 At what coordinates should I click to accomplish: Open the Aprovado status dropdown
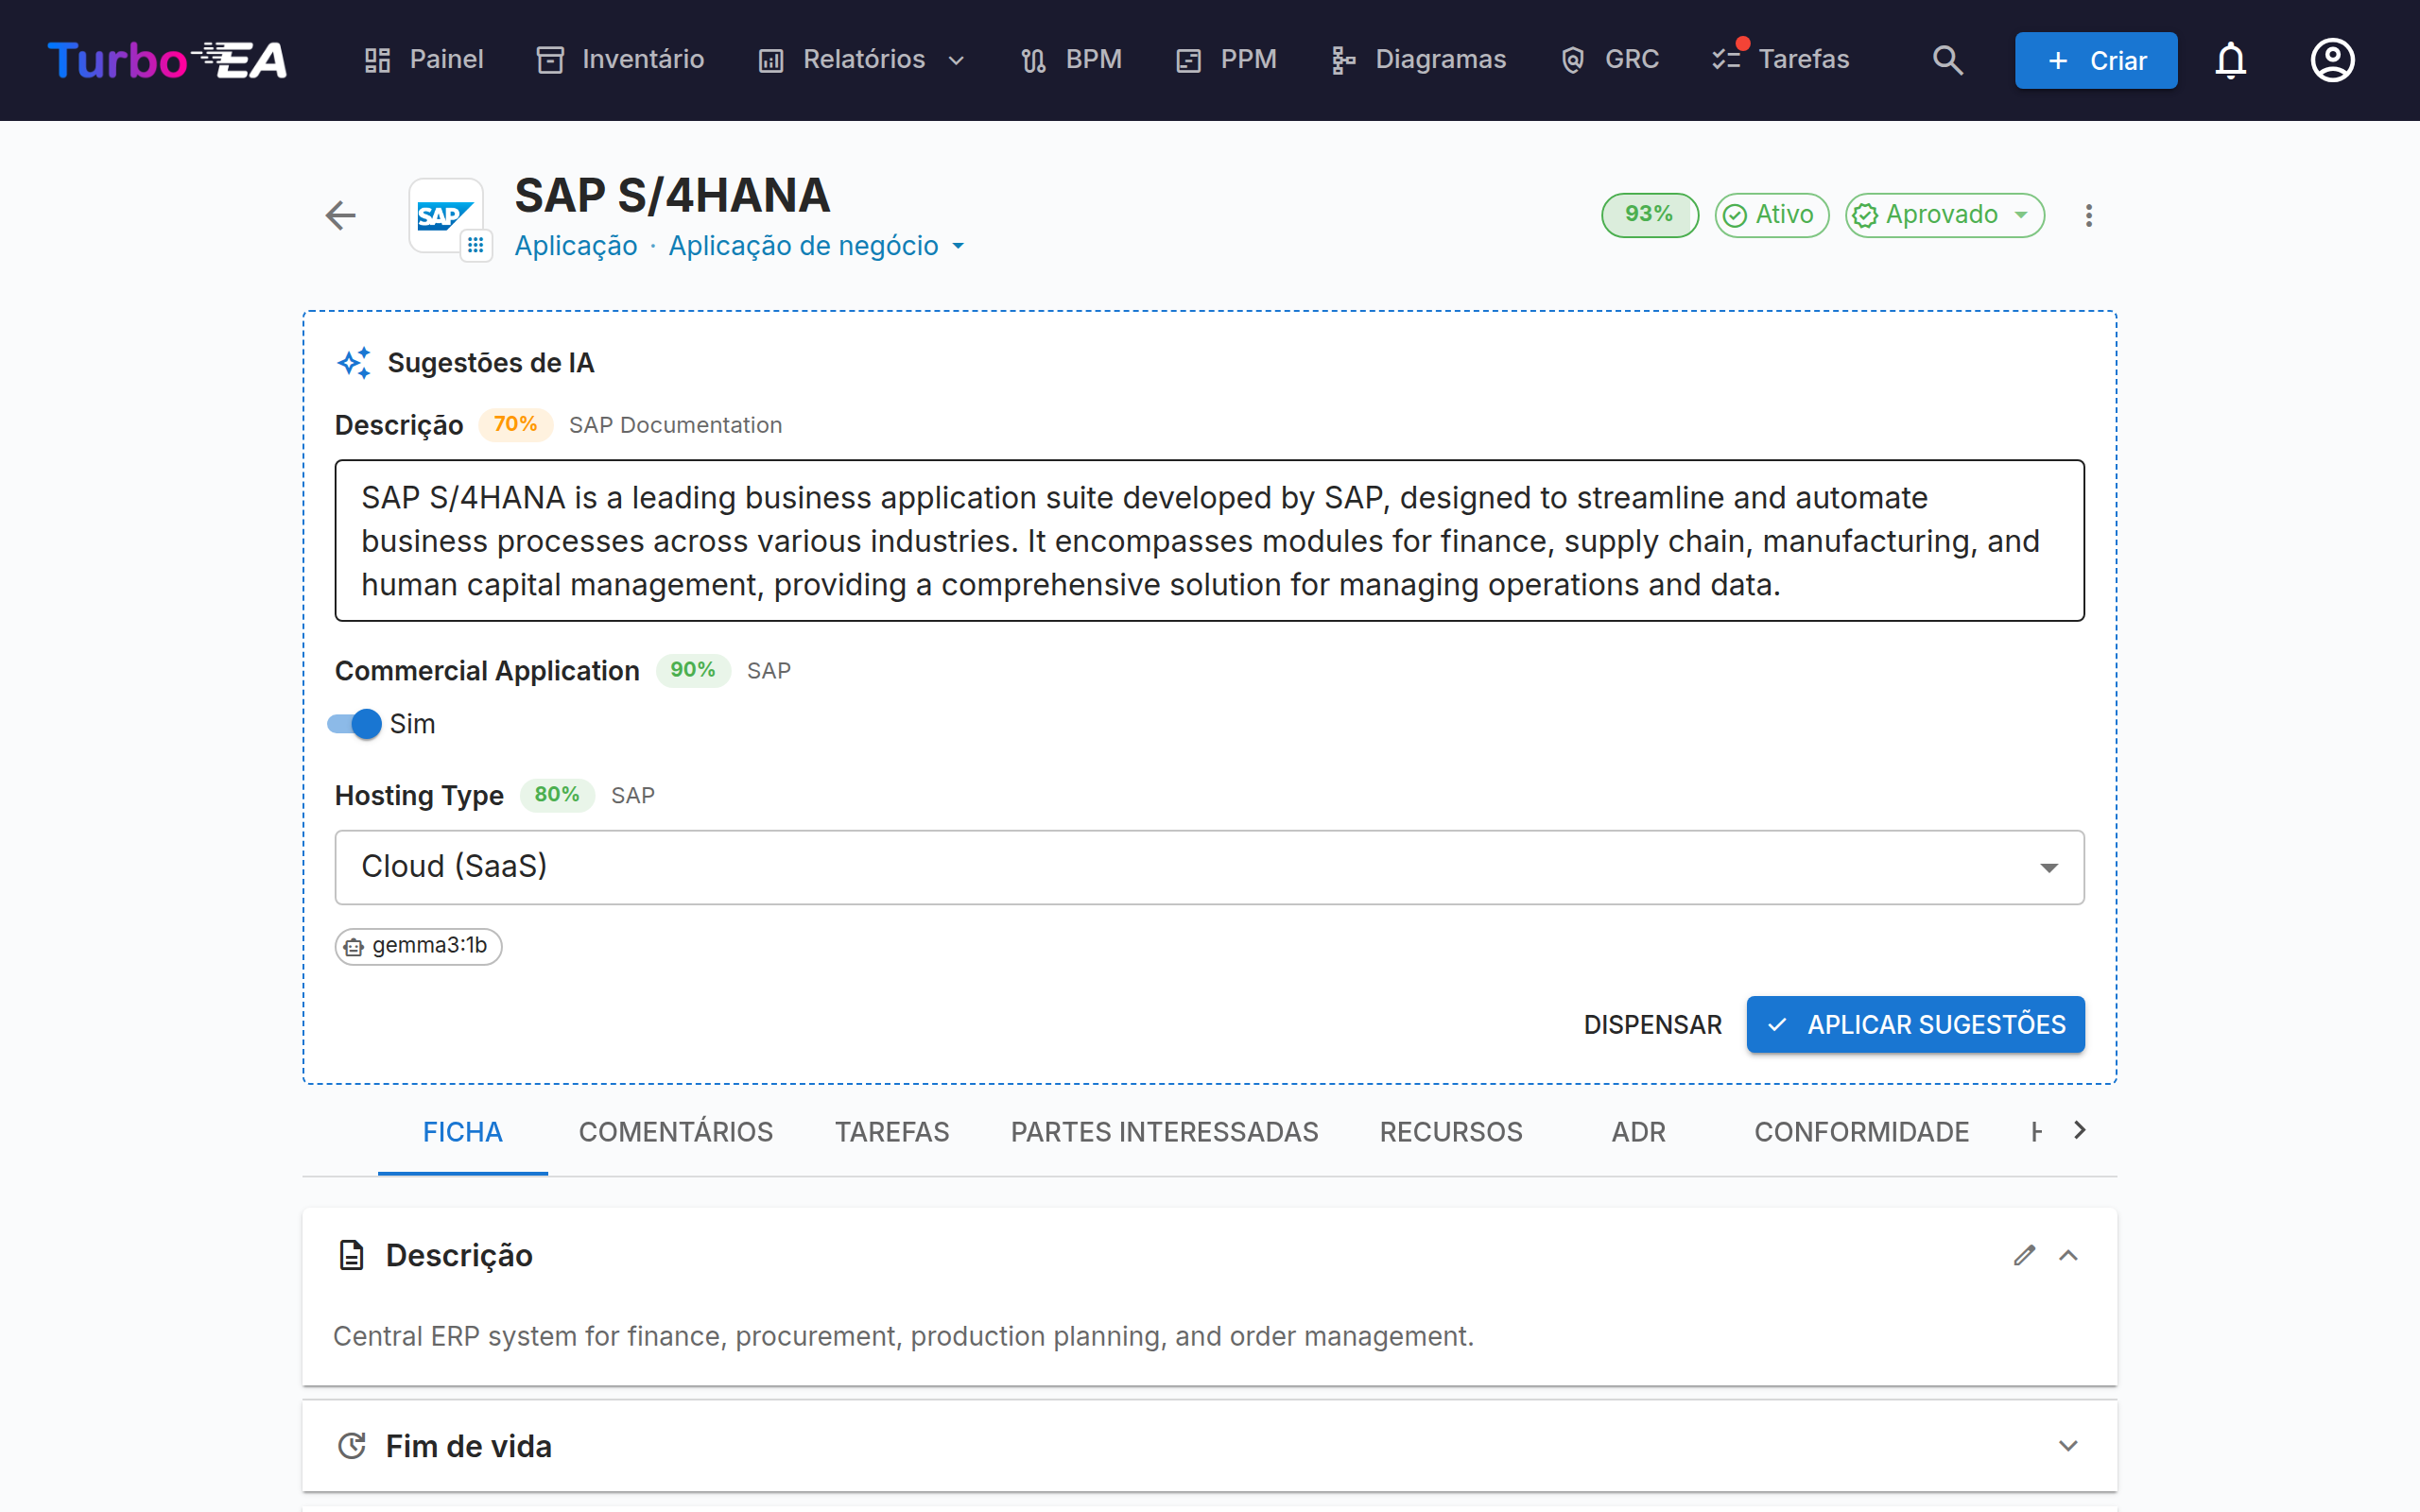point(1944,215)
